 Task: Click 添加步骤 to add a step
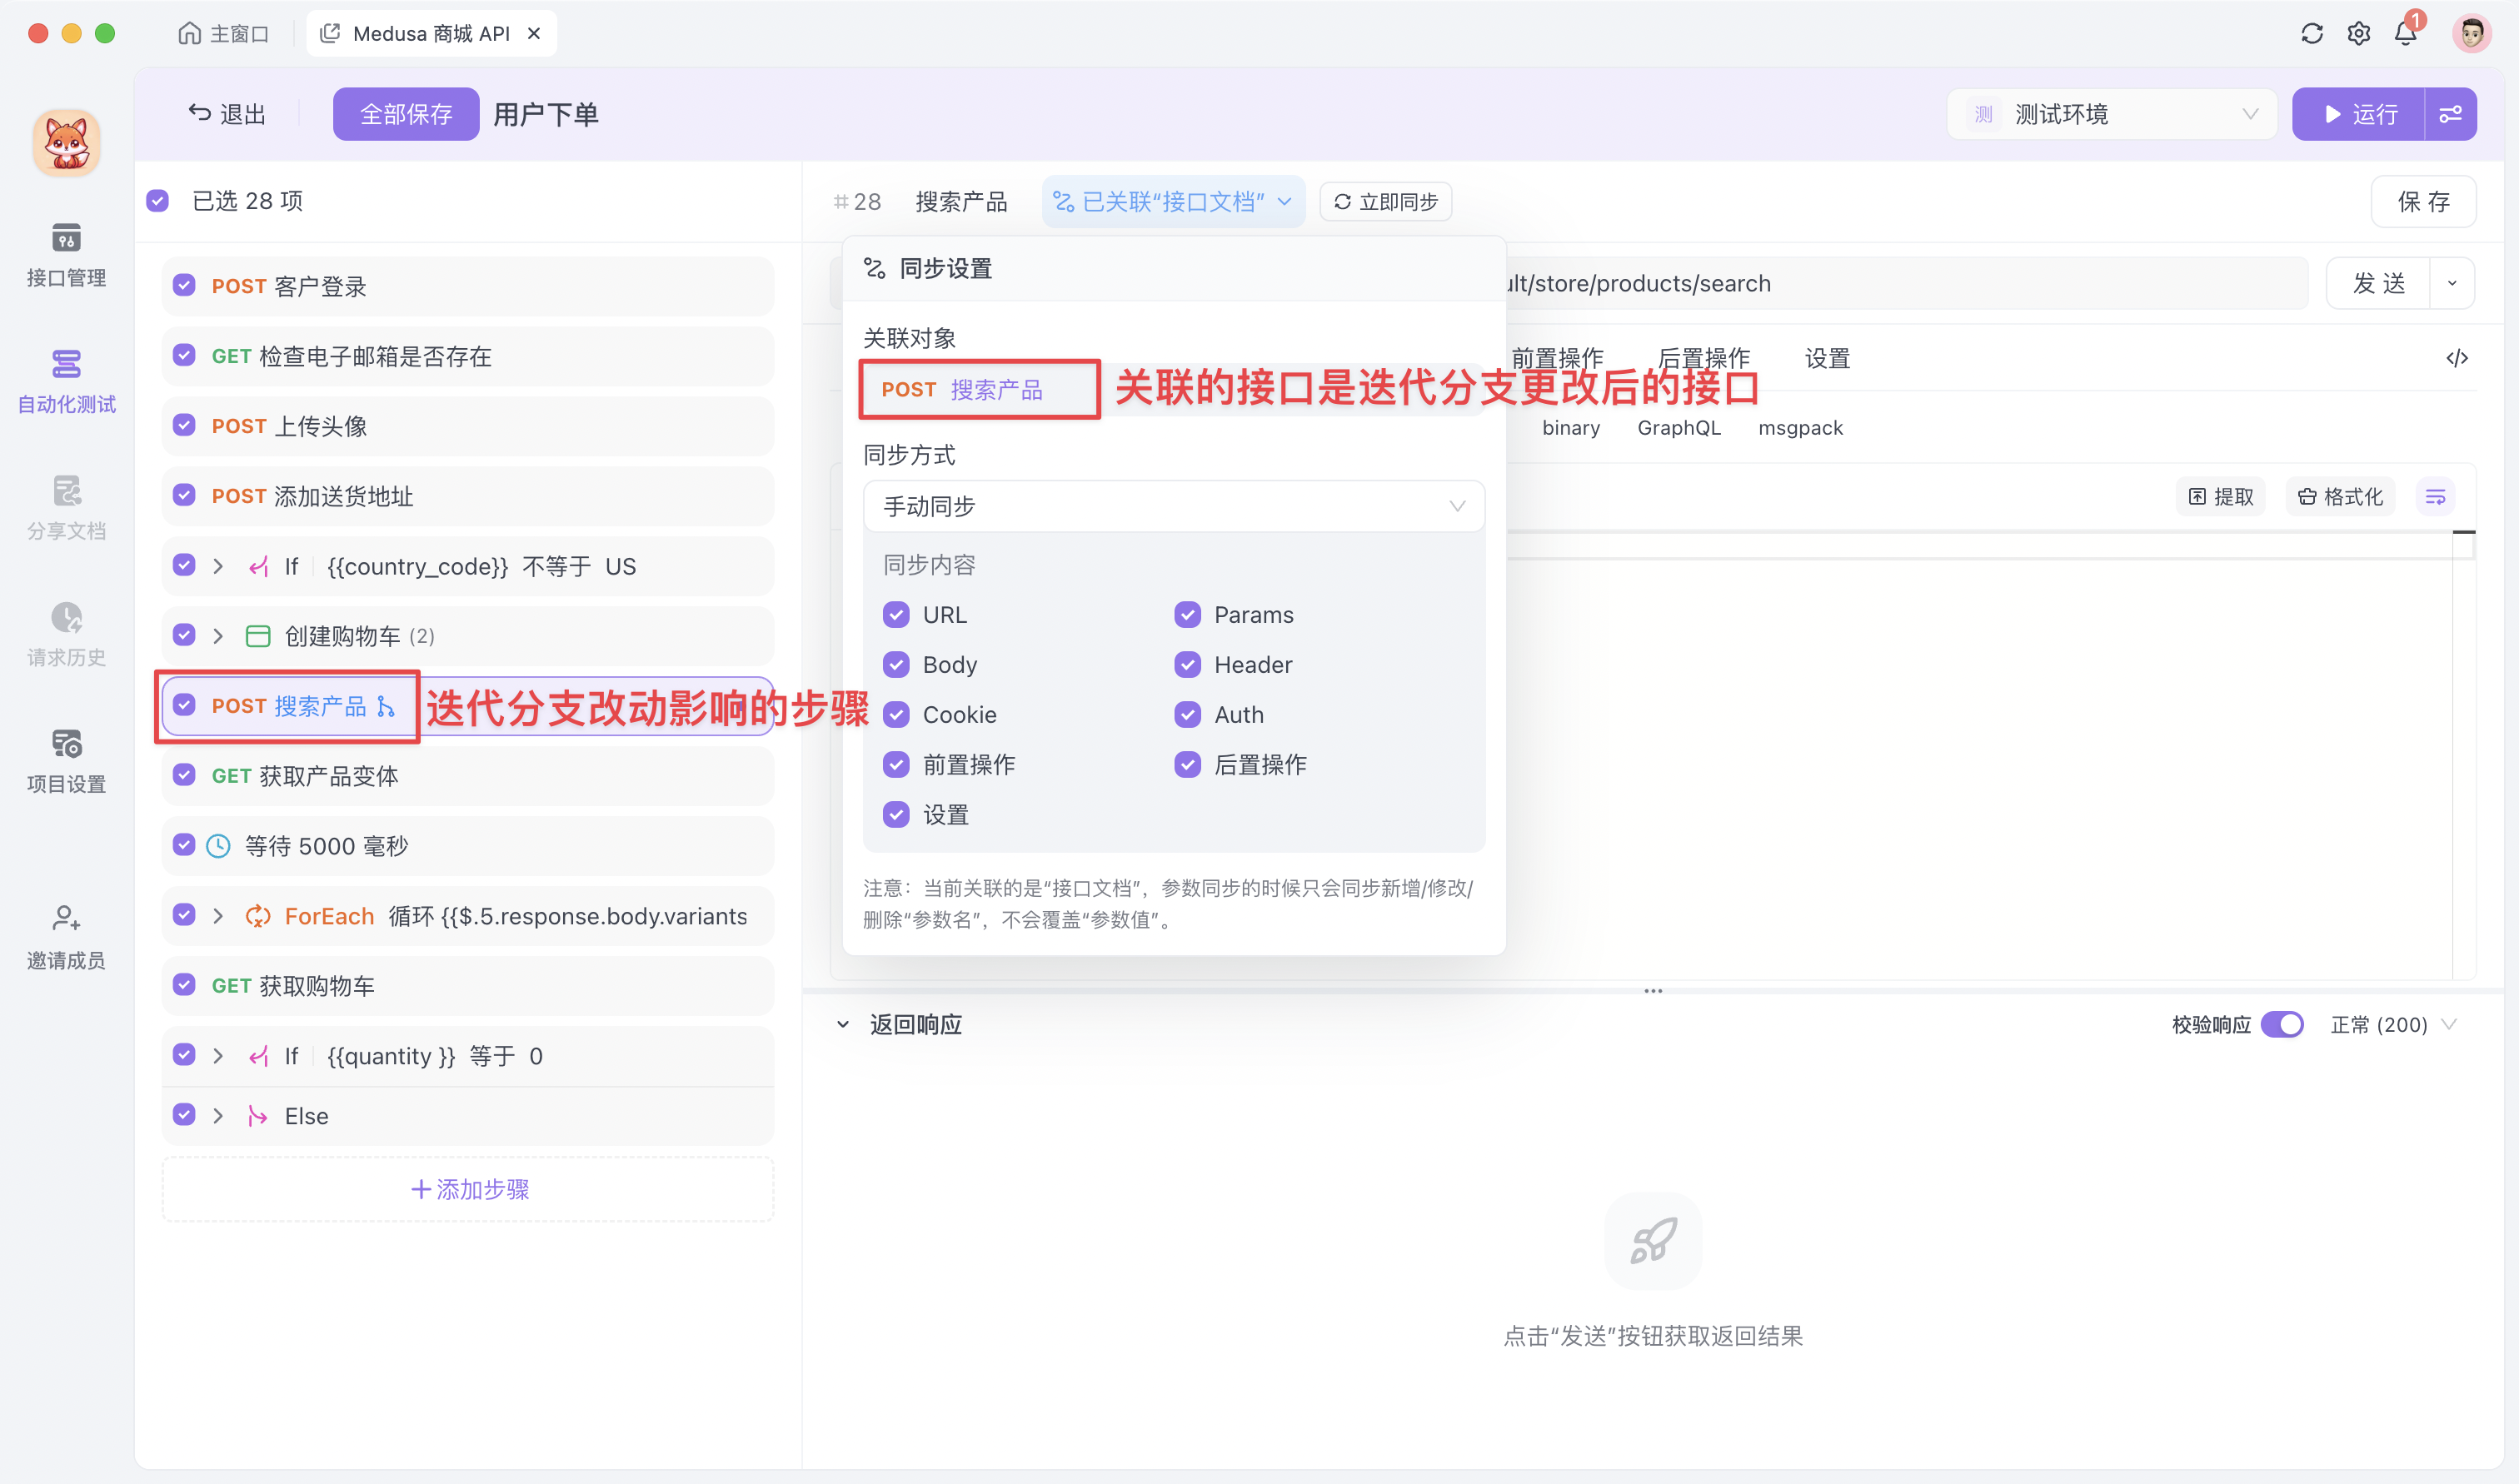pyautogui.click(x=467, y=1189)
